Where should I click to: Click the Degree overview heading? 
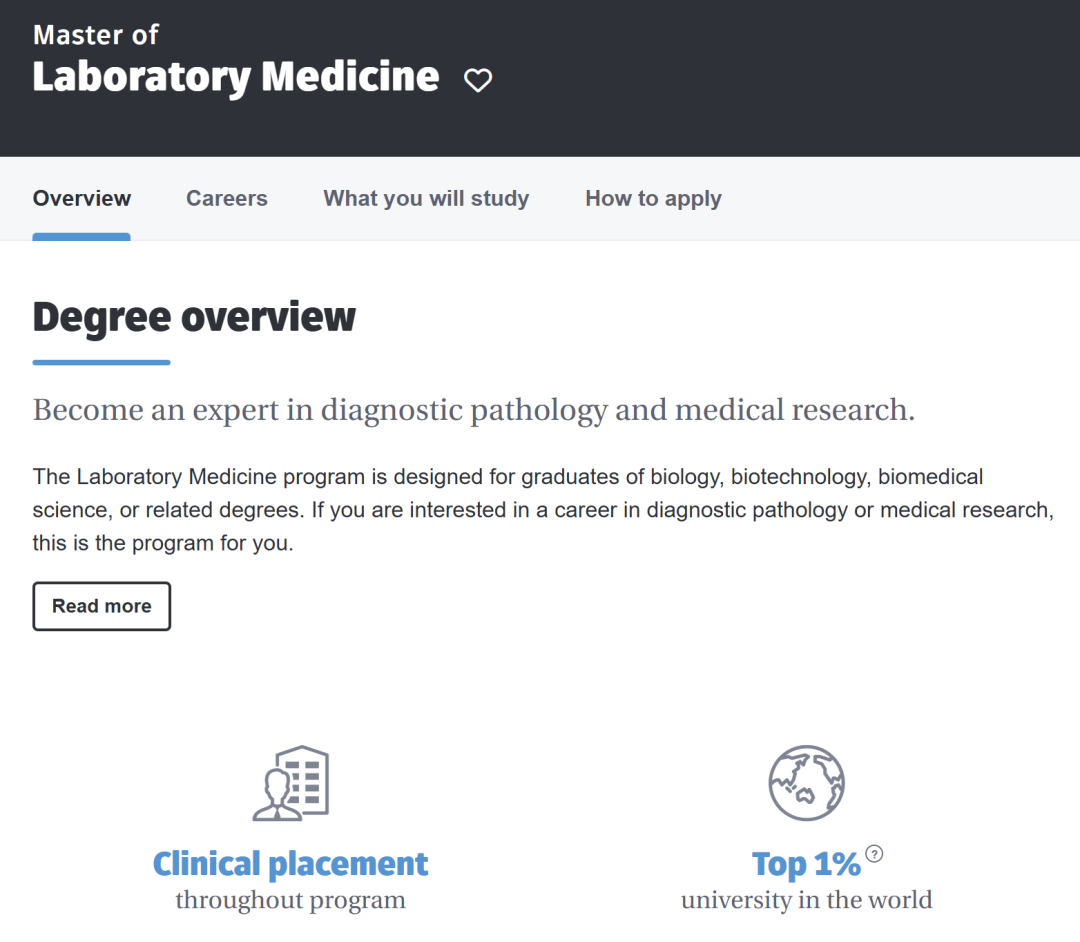tap(194, 317)
